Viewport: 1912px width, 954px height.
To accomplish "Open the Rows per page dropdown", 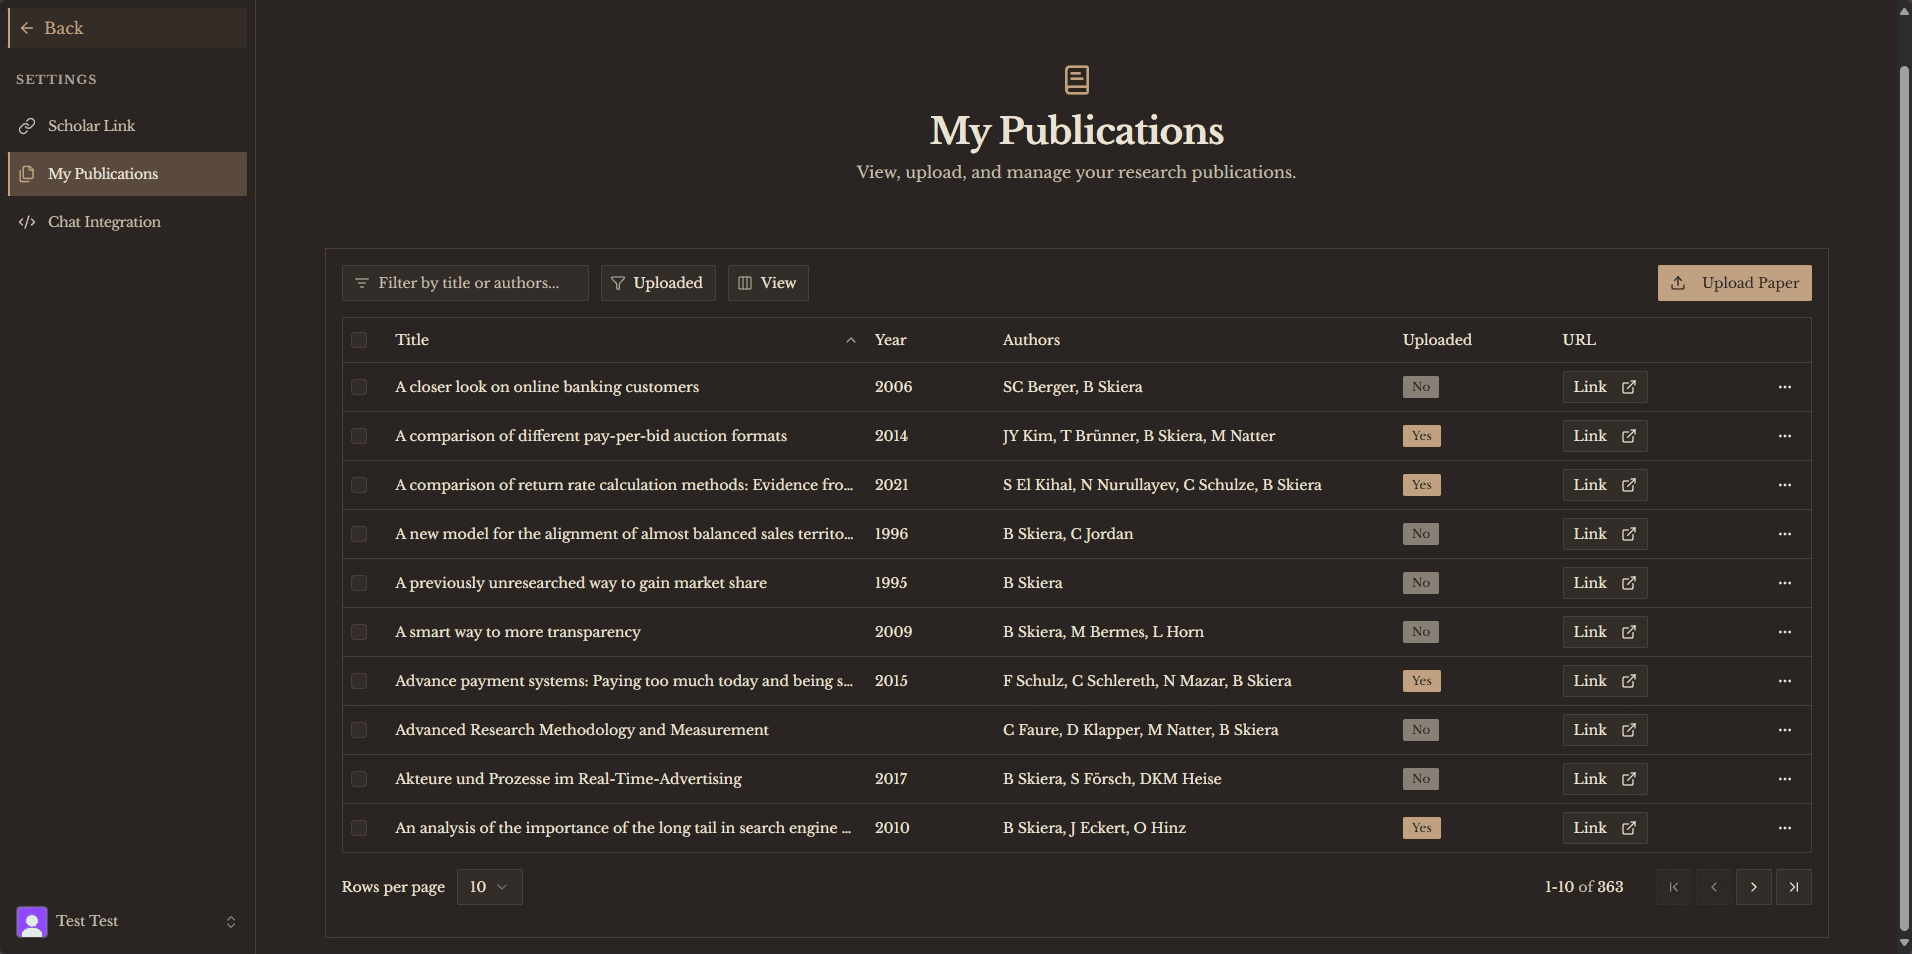I will [x=489, y=887].
